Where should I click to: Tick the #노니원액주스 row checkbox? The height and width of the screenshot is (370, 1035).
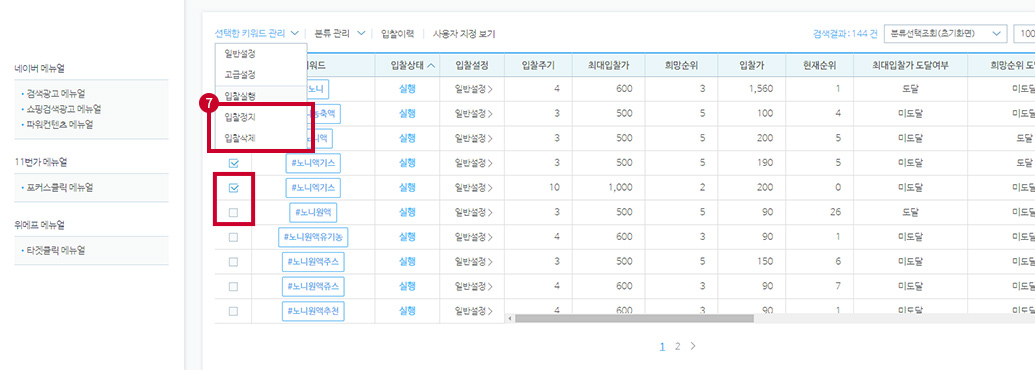click(233, 262)
